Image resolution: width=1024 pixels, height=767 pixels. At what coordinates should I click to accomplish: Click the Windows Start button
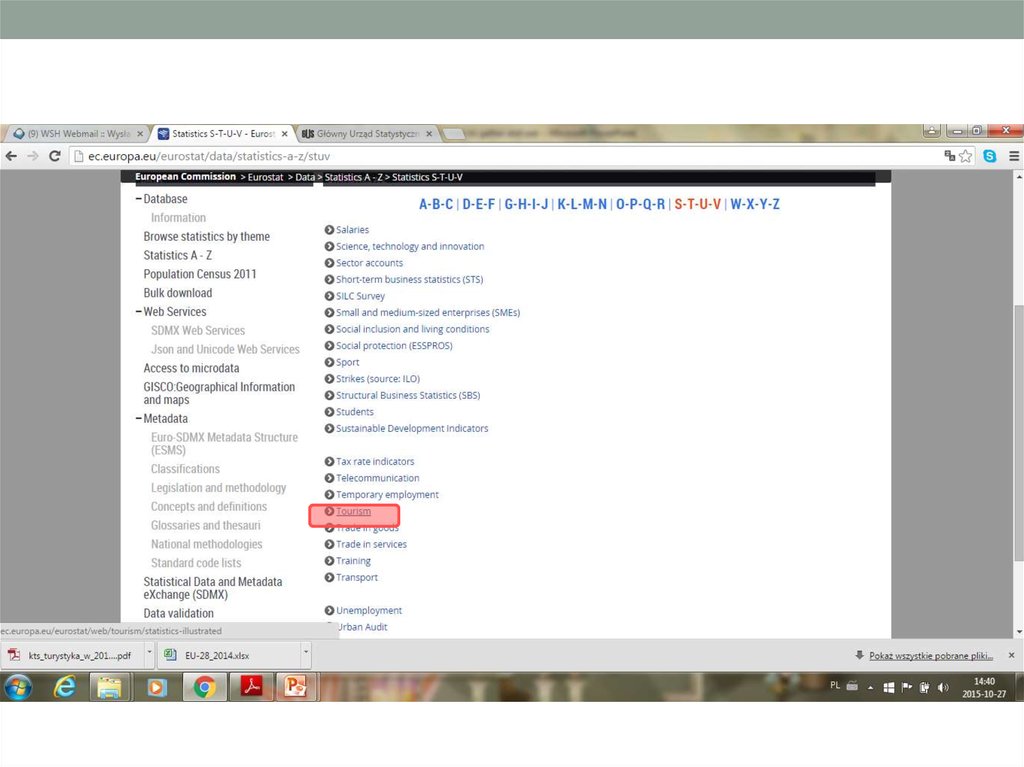coord(18,687)
